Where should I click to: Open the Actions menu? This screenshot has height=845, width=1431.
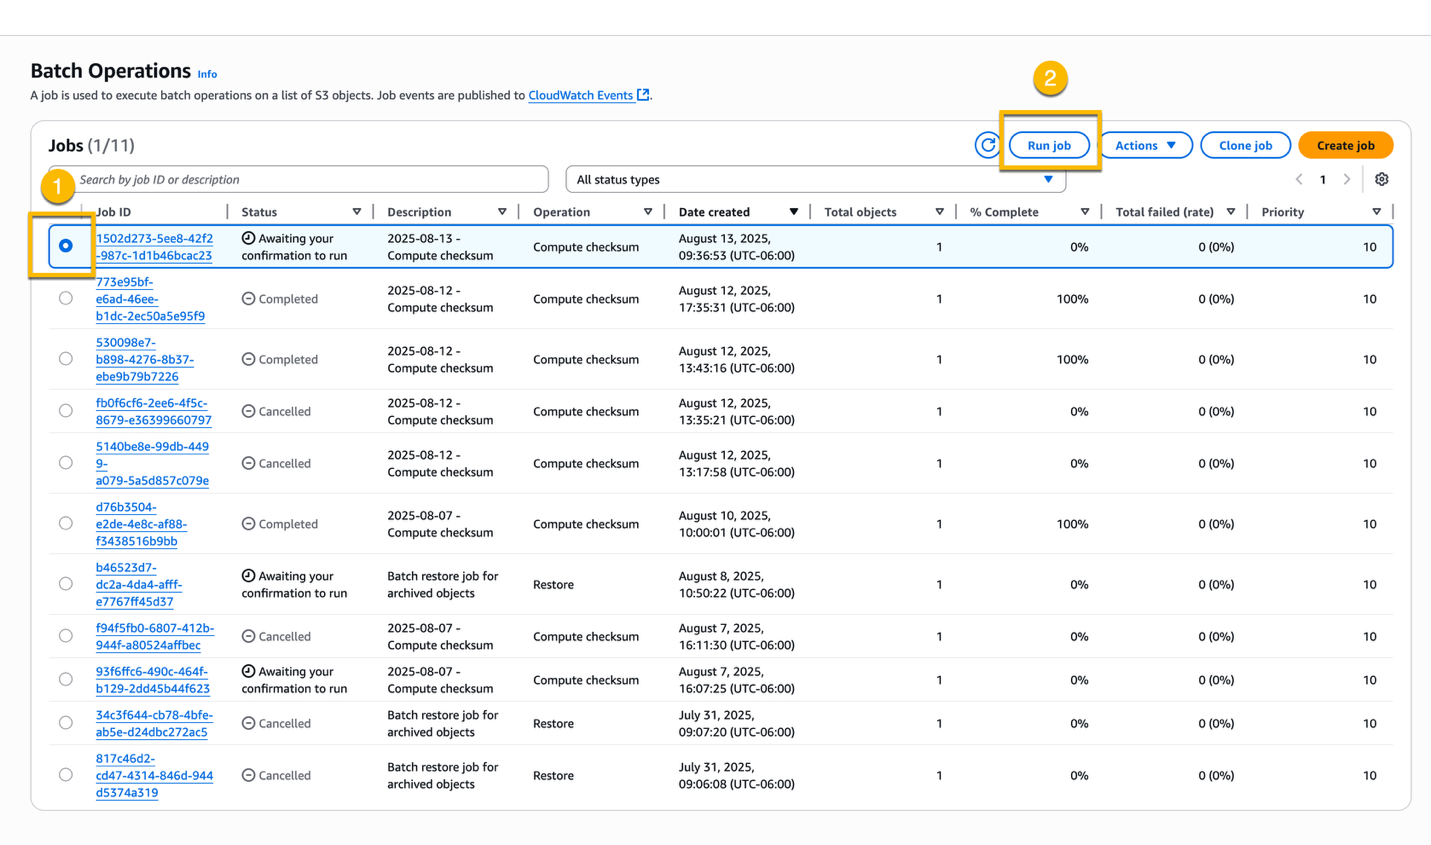1145,145
